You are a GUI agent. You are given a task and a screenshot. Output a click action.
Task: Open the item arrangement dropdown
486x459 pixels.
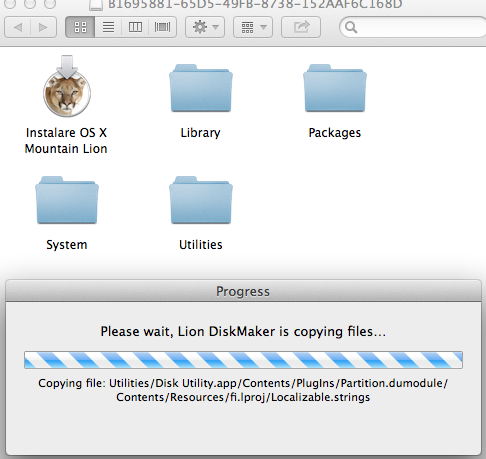pyautogui.click(x=253, y=27)
